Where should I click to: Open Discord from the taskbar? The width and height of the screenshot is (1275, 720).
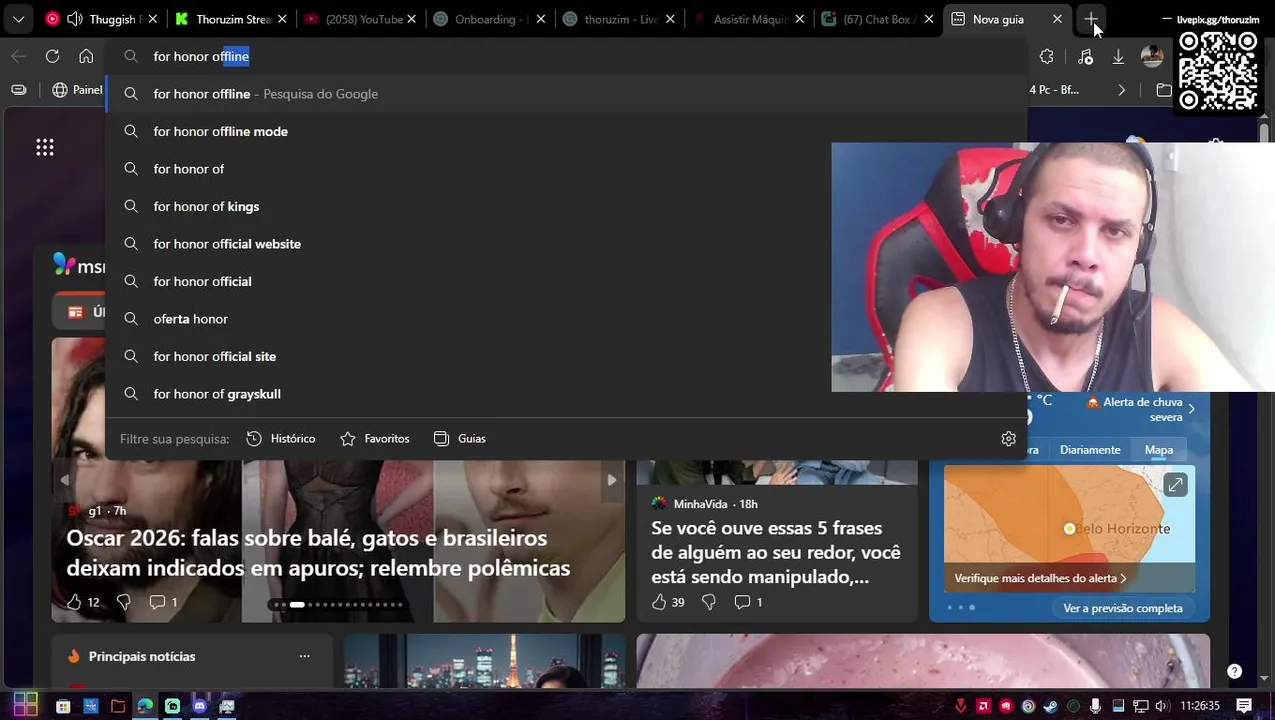(x=199, y=706)
